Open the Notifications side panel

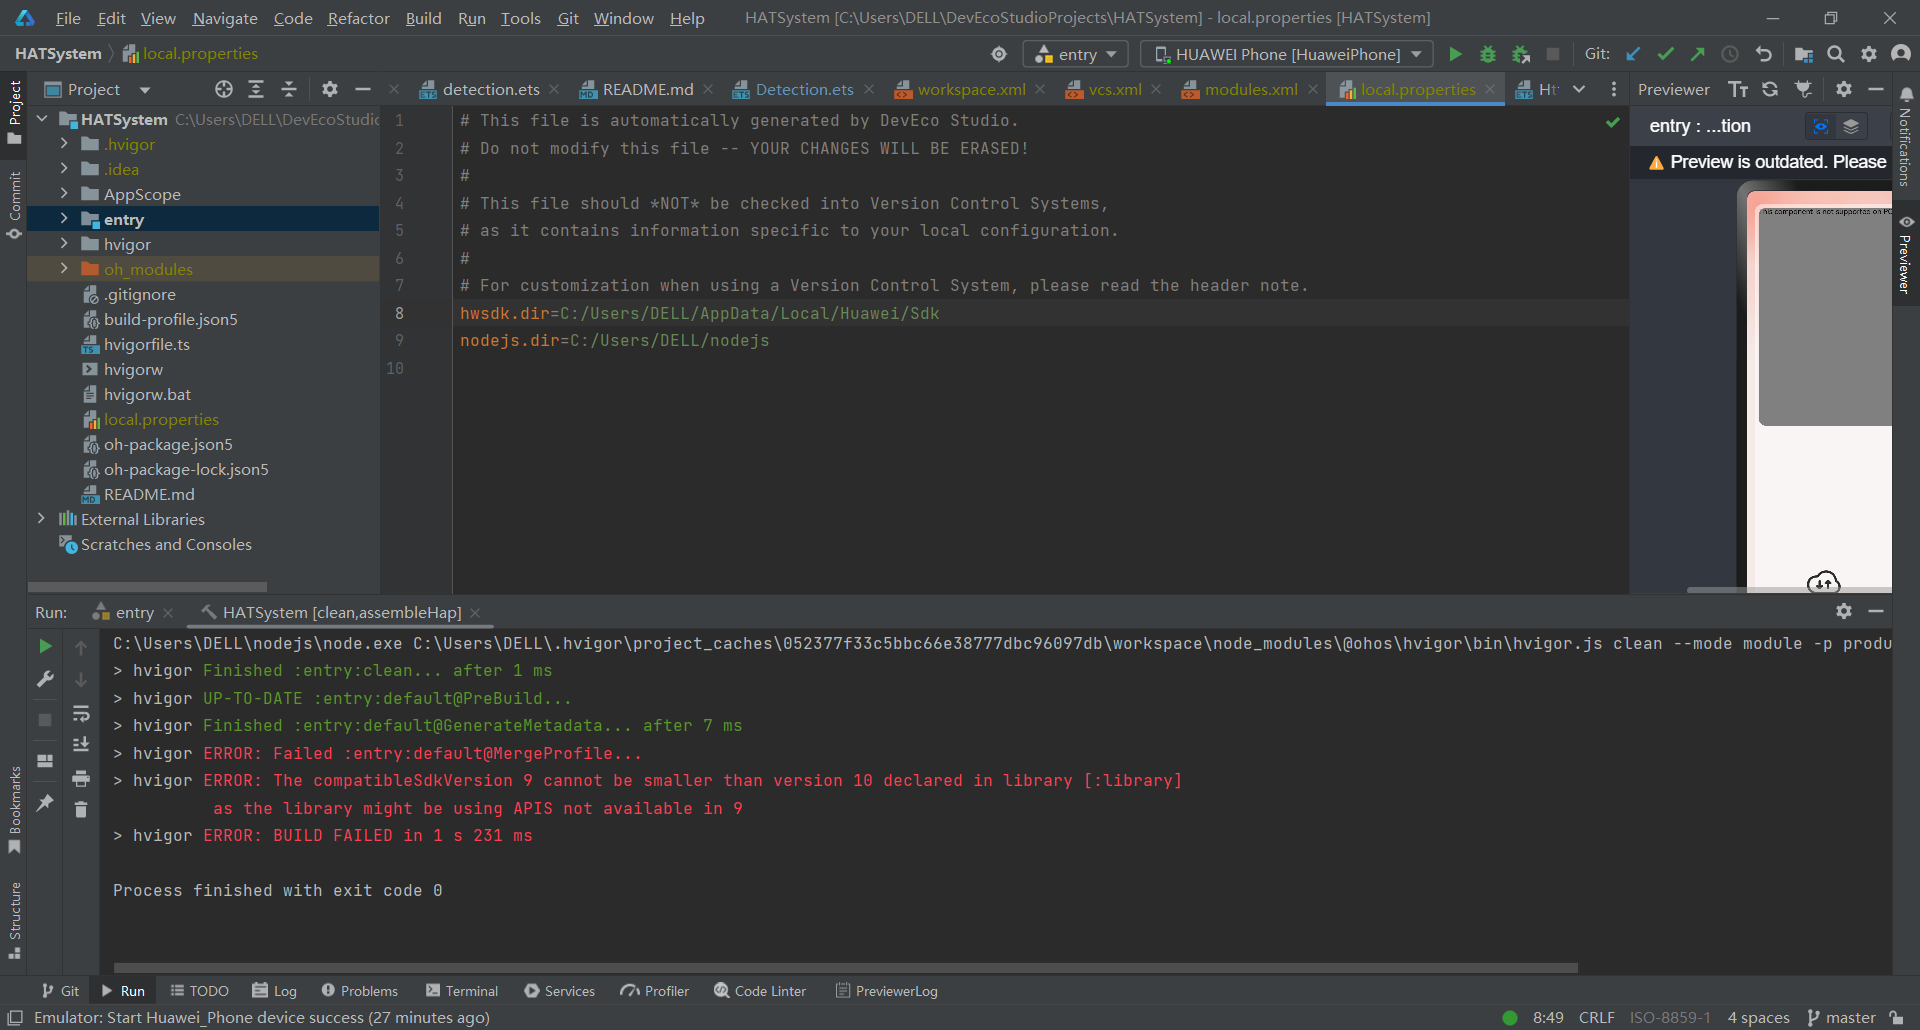[1906, 137]
